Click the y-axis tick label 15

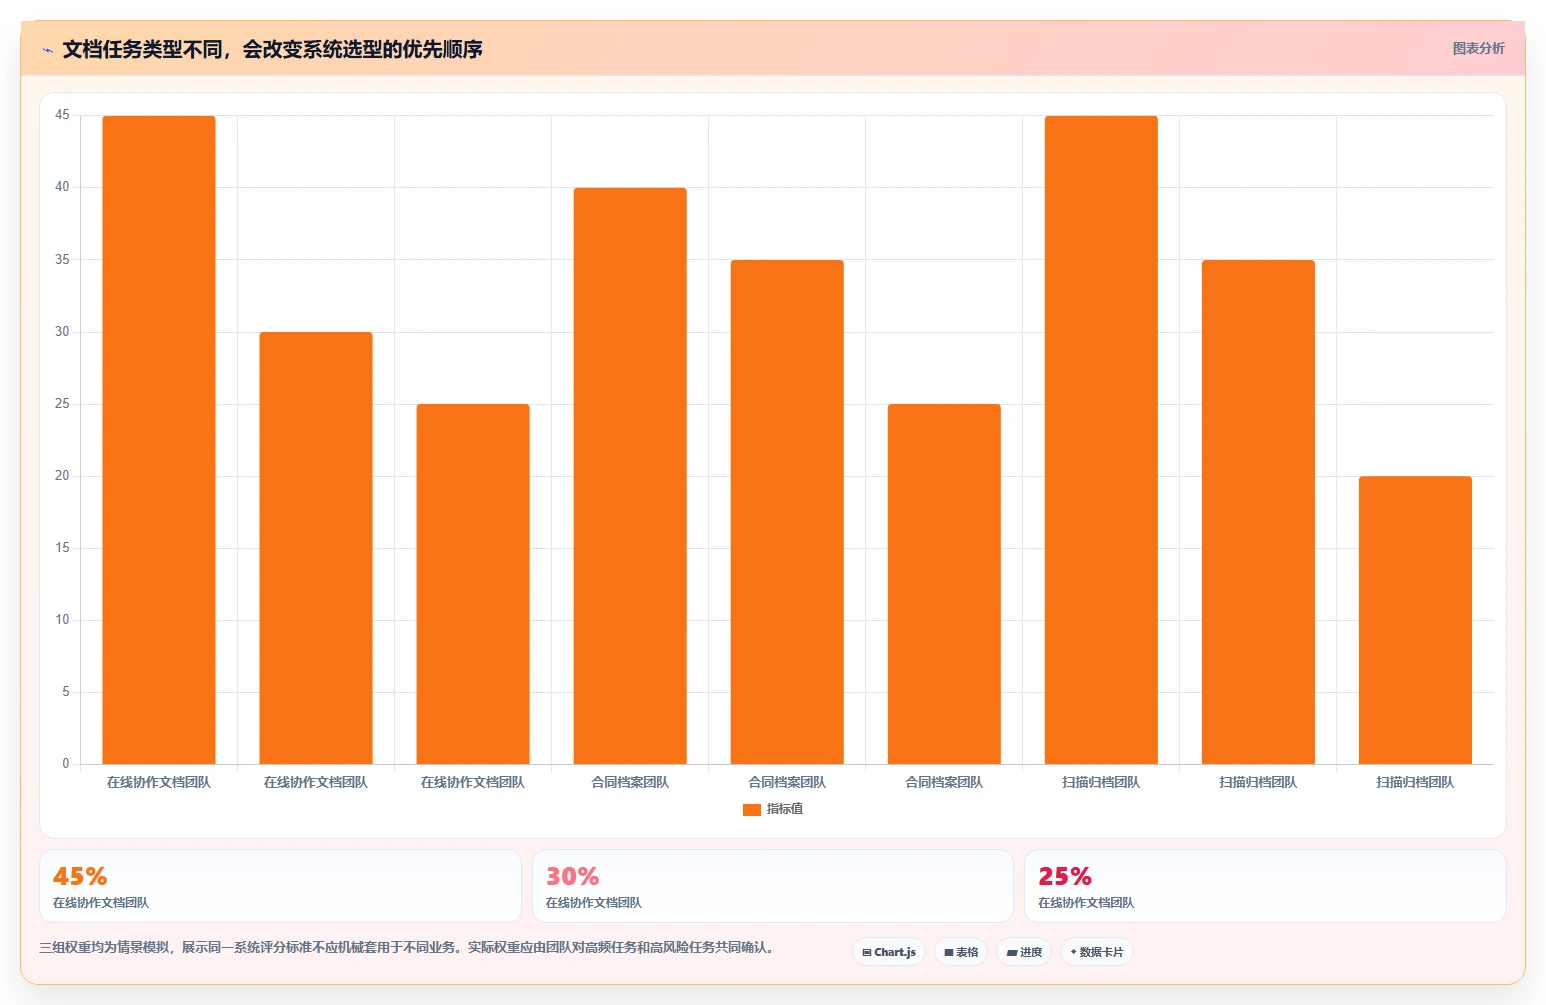click(x=62, y=548)
